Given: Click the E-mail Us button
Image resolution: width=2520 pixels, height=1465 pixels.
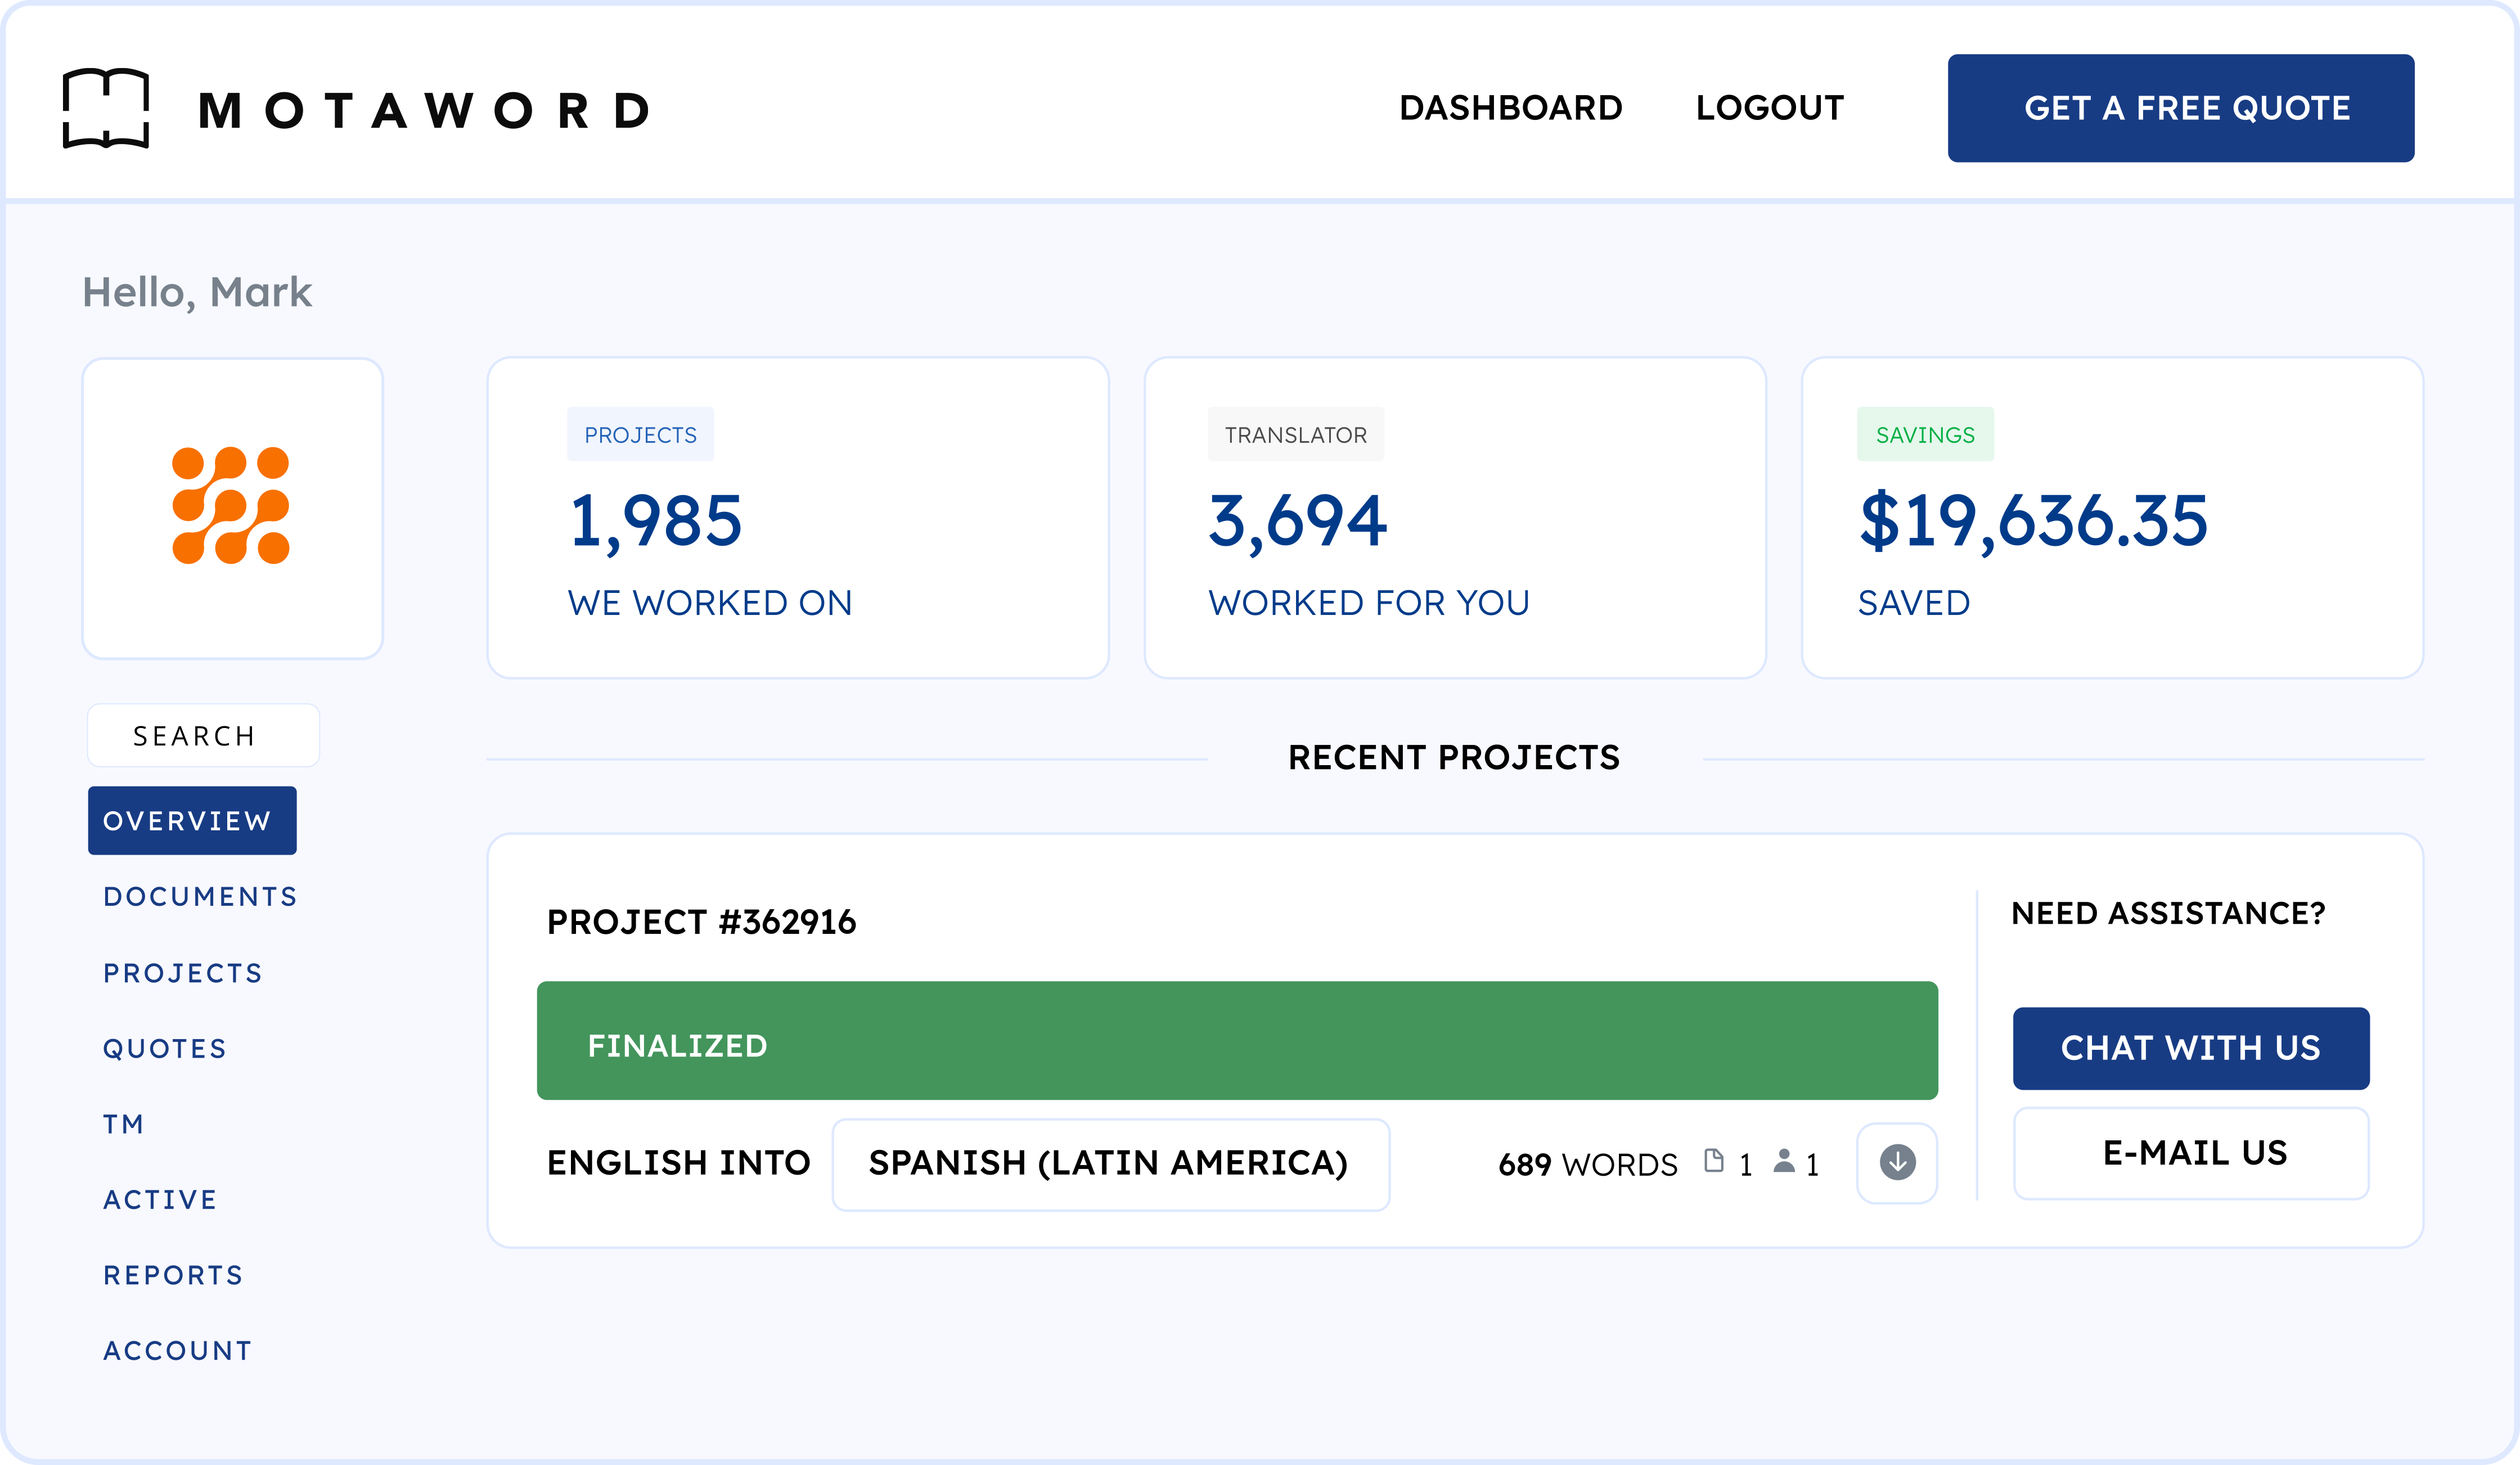Looking at the screenshot, I should 2191,1153.
